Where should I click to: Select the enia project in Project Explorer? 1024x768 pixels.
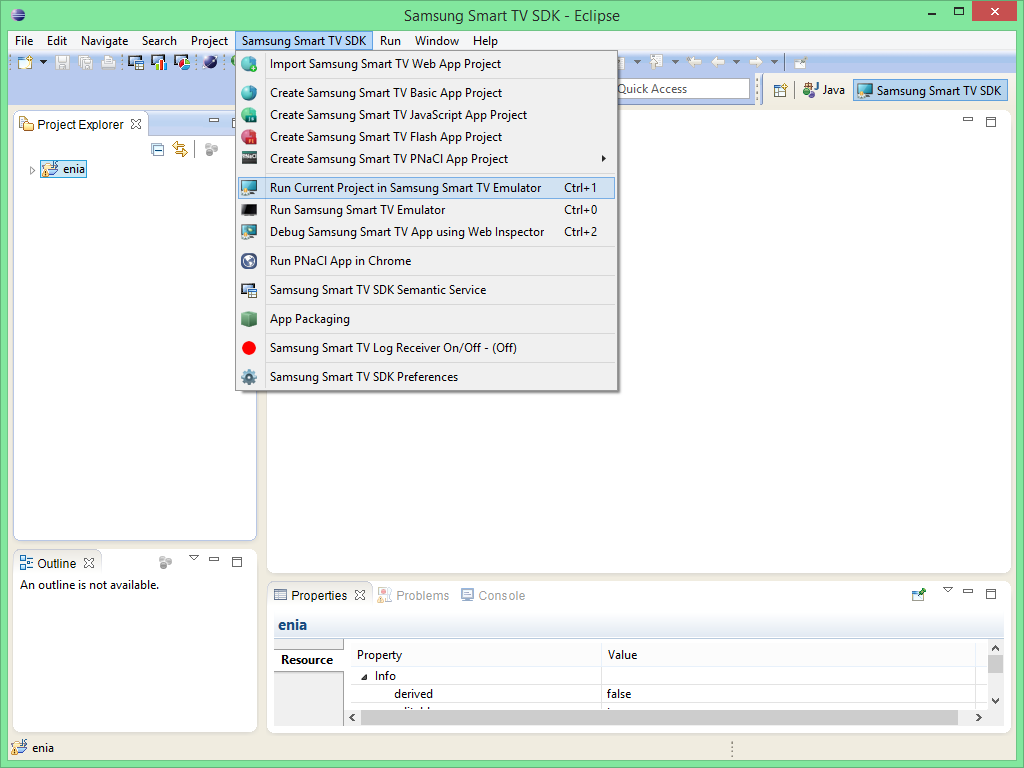point(63,169)
